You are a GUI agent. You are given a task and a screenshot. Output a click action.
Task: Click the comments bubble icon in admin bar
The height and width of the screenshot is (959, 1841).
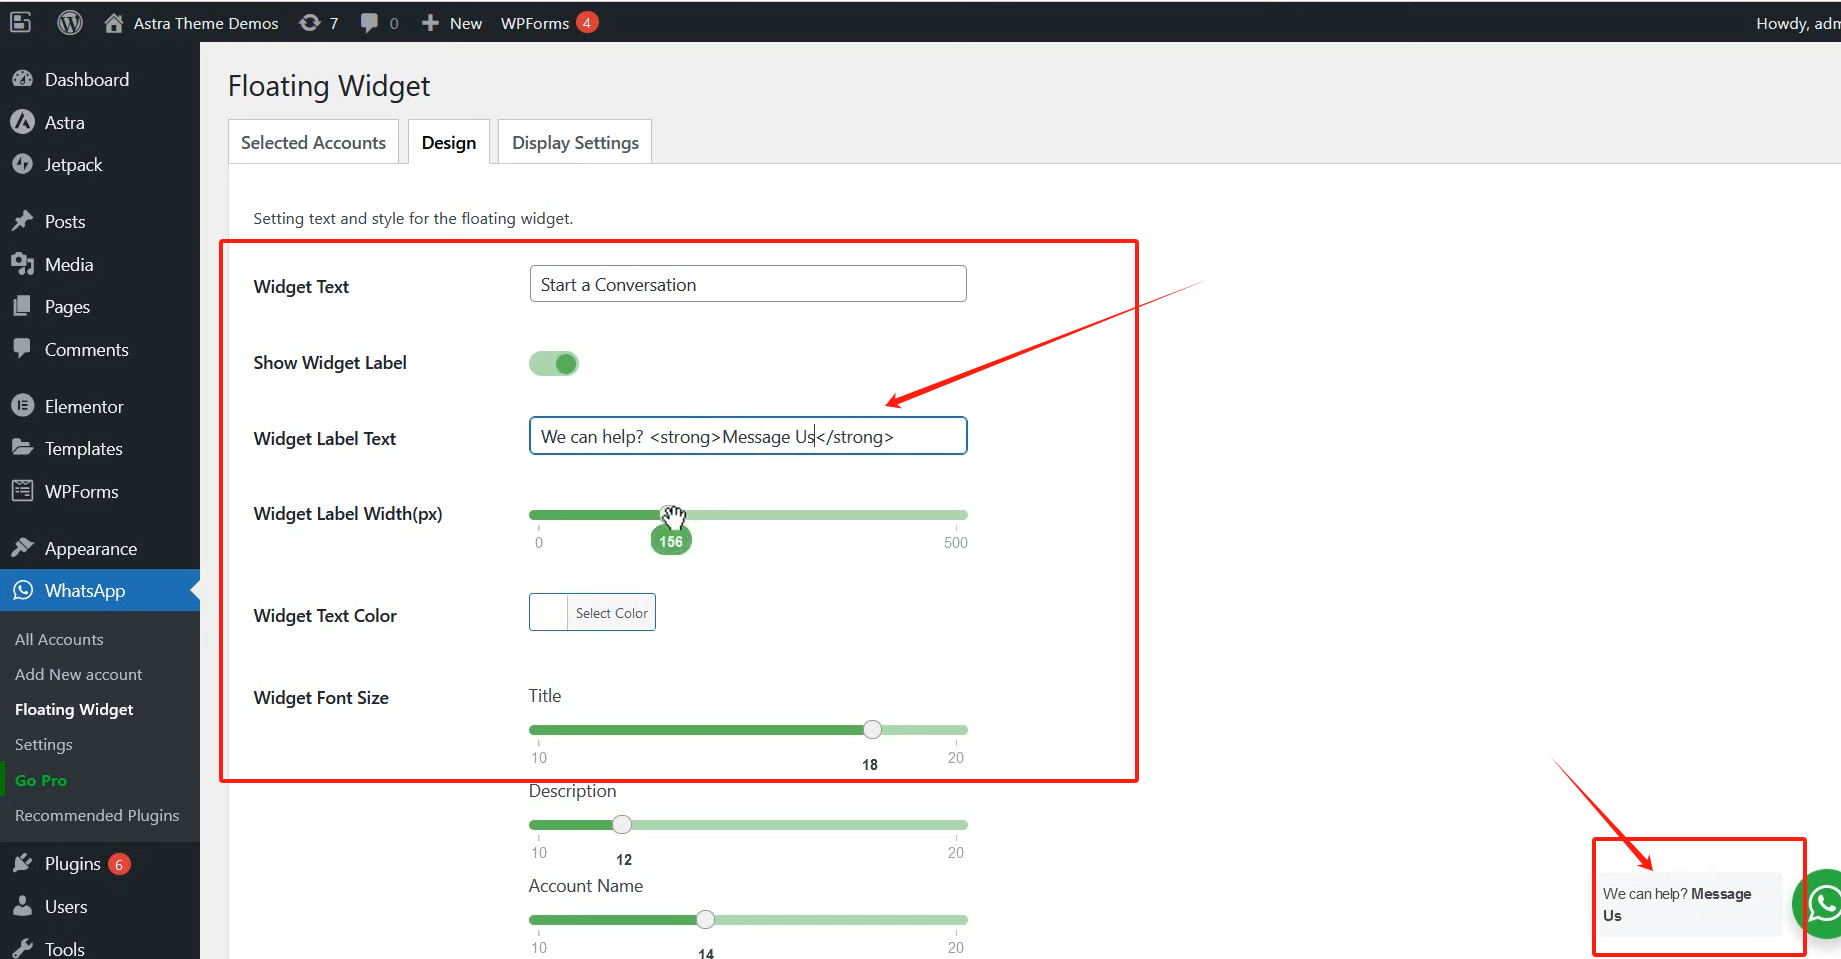click(x=369, y=22)
